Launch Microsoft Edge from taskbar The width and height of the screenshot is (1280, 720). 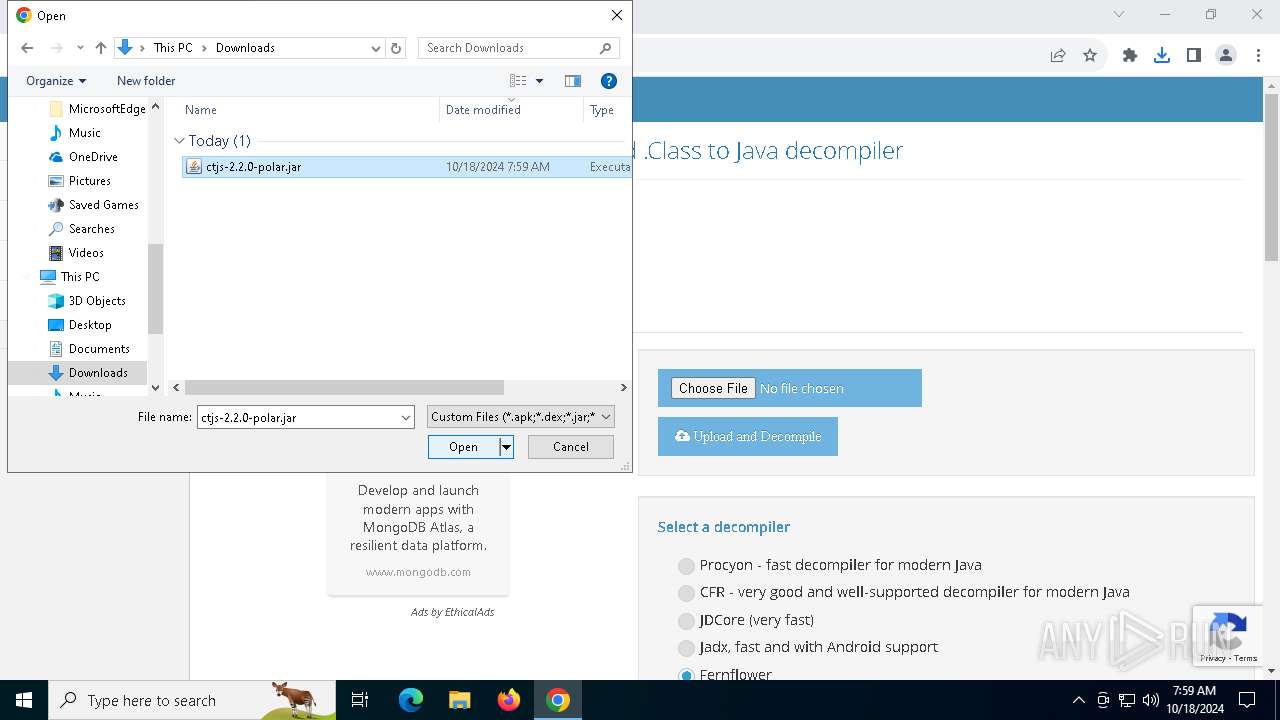411,700
